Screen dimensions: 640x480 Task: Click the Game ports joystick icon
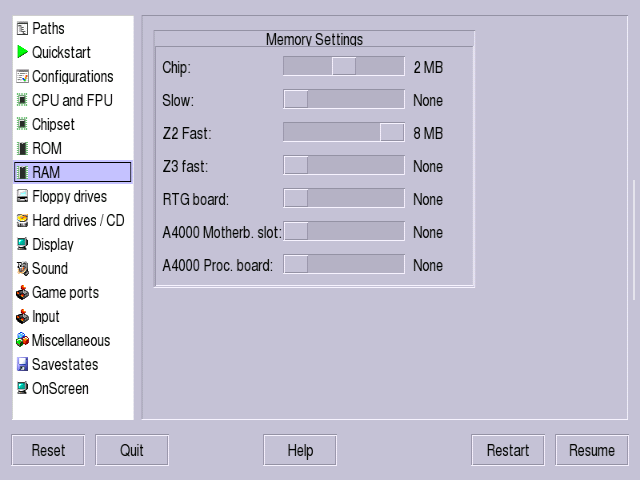pos(22,292)
